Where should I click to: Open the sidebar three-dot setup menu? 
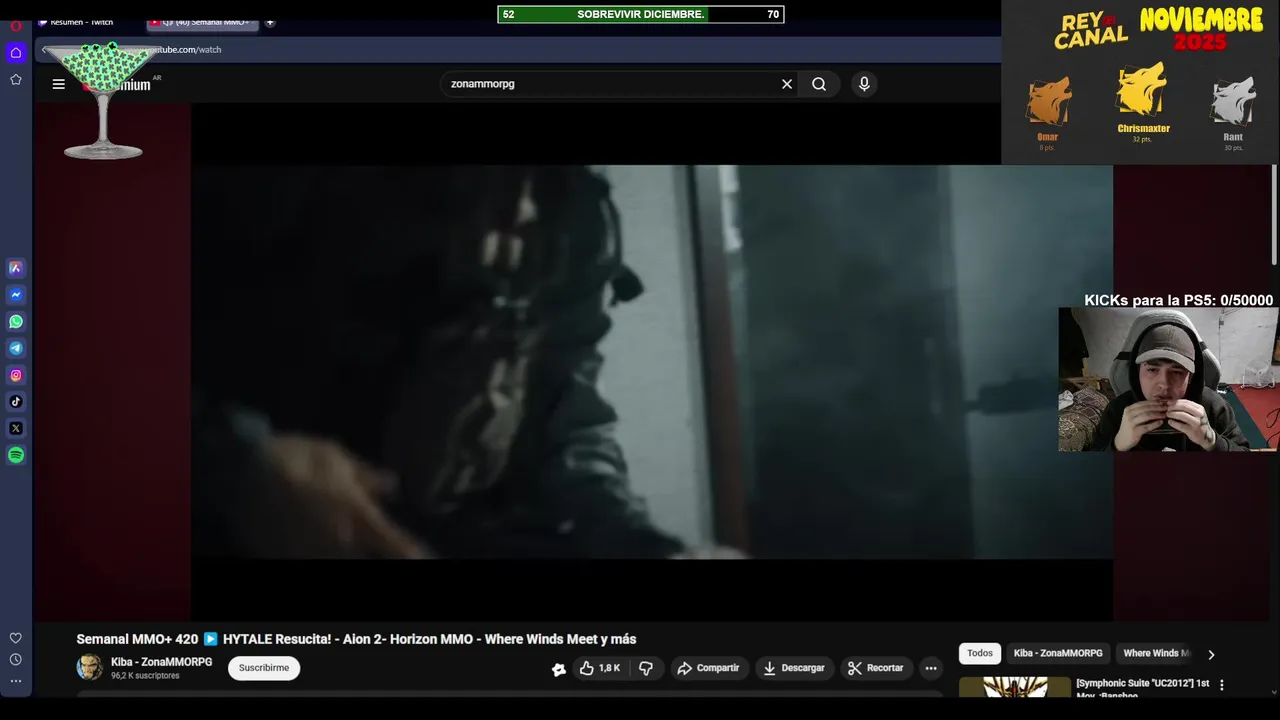pos(16,681)
